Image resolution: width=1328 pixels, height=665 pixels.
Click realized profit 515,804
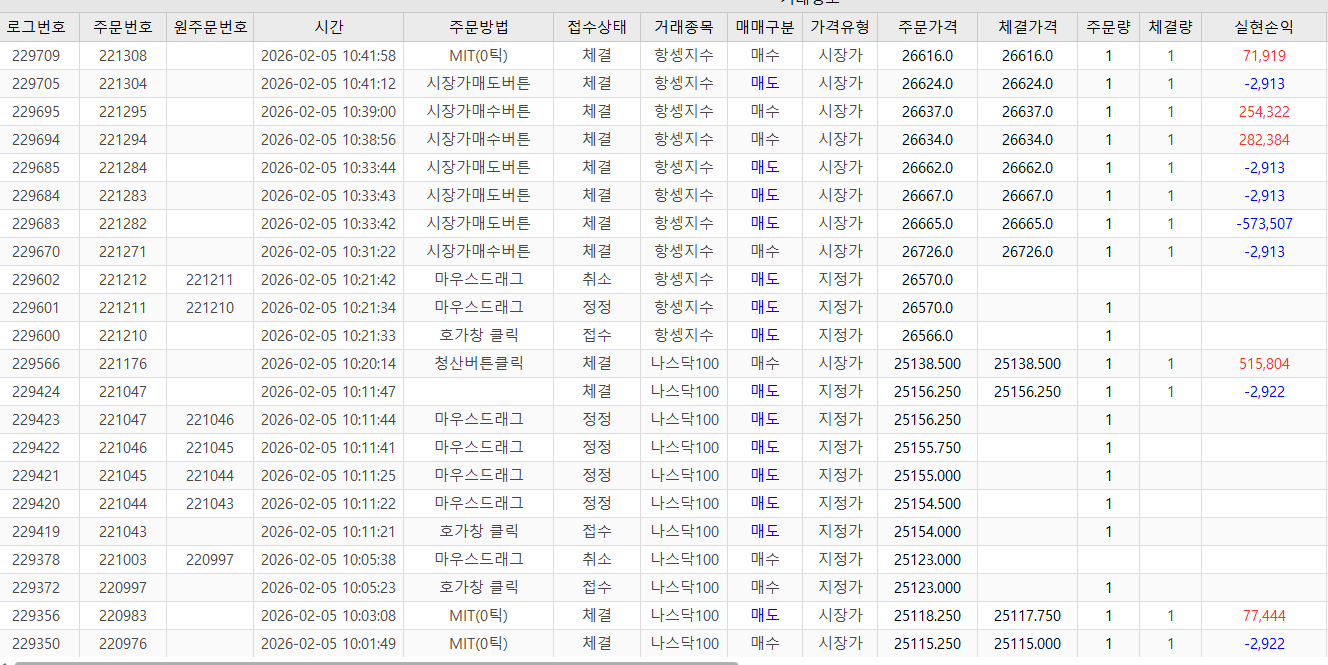tap(1264, 364)
